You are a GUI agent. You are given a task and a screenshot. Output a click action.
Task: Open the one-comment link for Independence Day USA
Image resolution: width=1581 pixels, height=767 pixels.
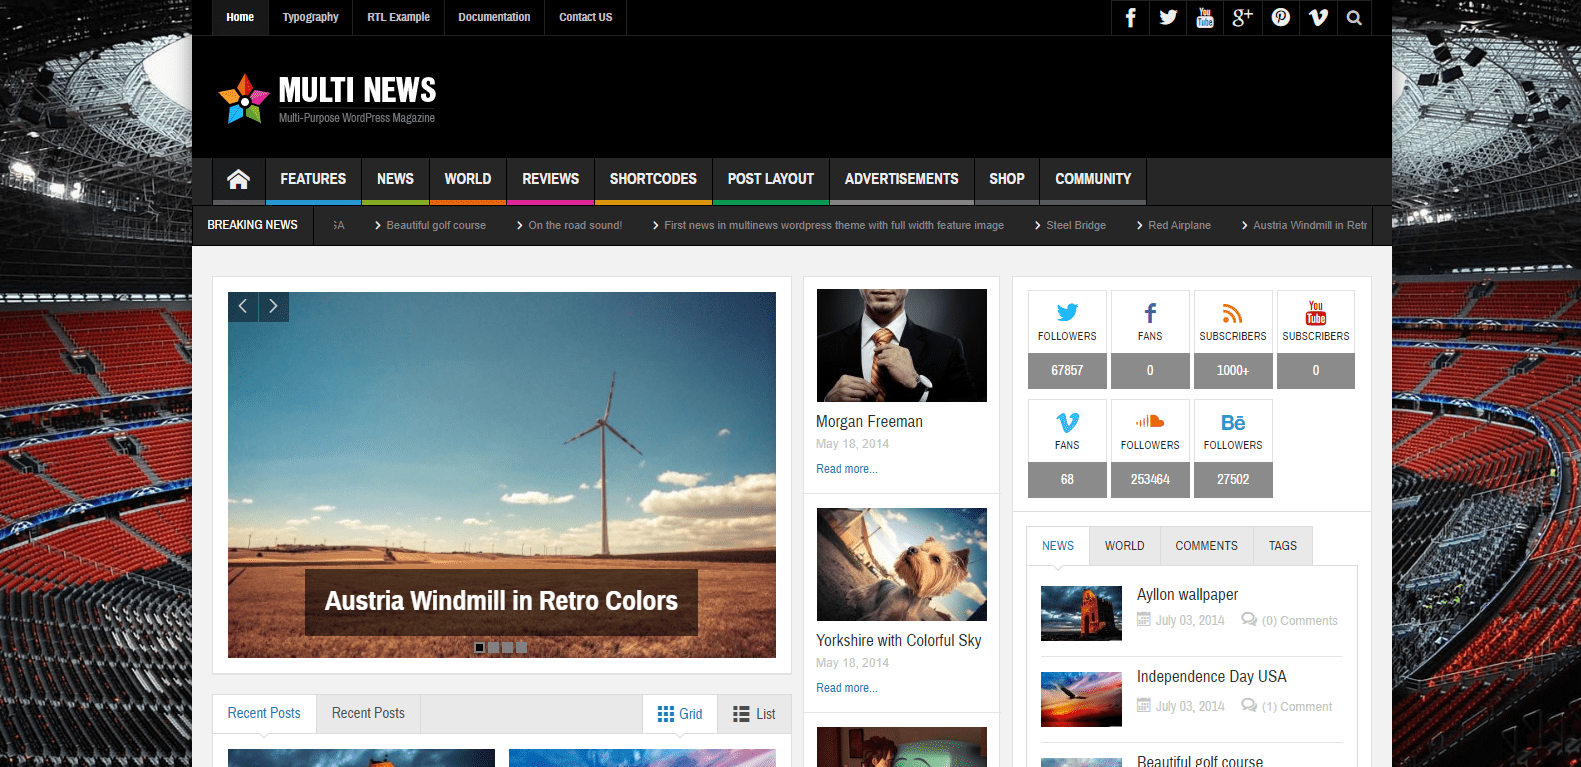(x=1296, y=707)
